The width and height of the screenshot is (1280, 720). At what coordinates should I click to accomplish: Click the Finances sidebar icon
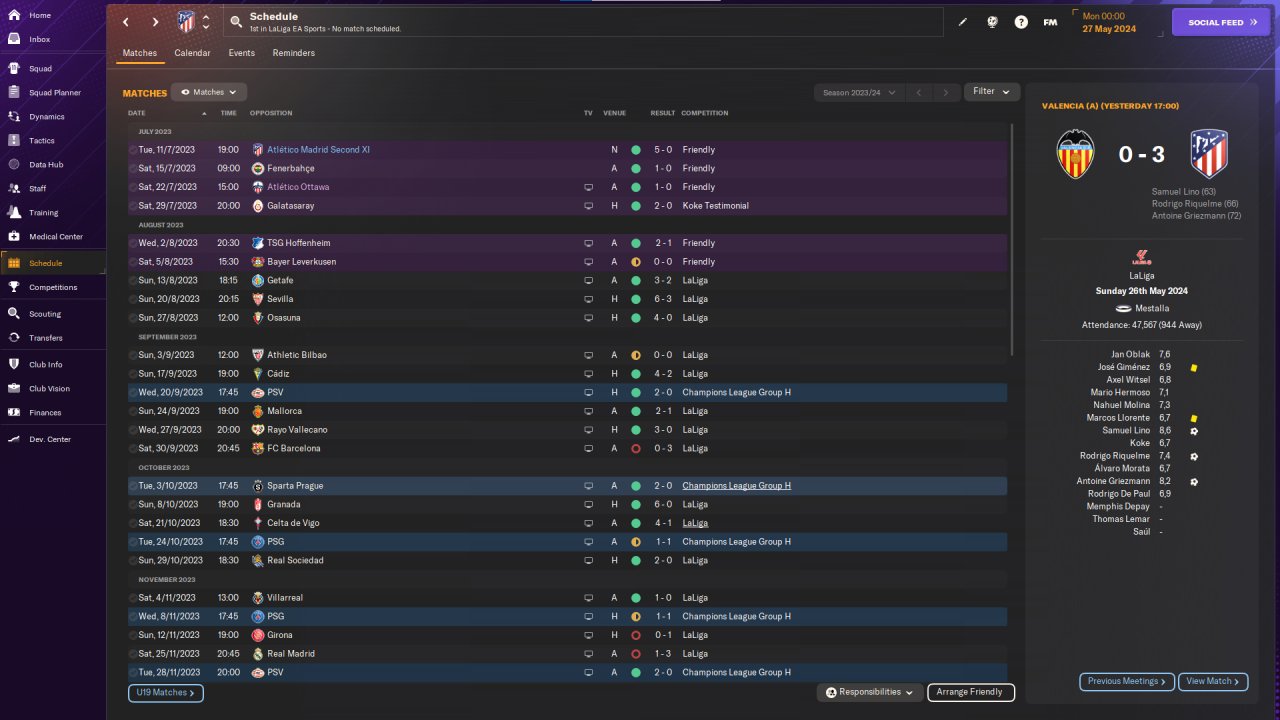[x=15, y=412]
